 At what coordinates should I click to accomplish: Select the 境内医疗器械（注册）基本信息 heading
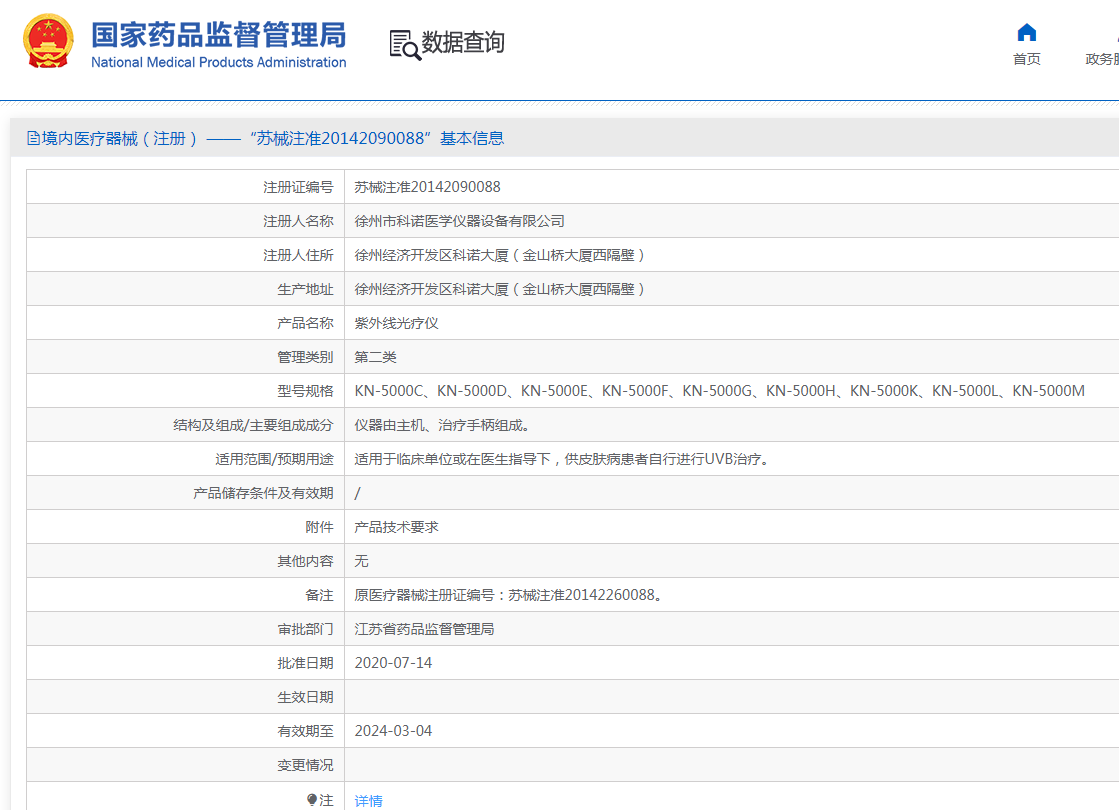[x=265, y=138]
